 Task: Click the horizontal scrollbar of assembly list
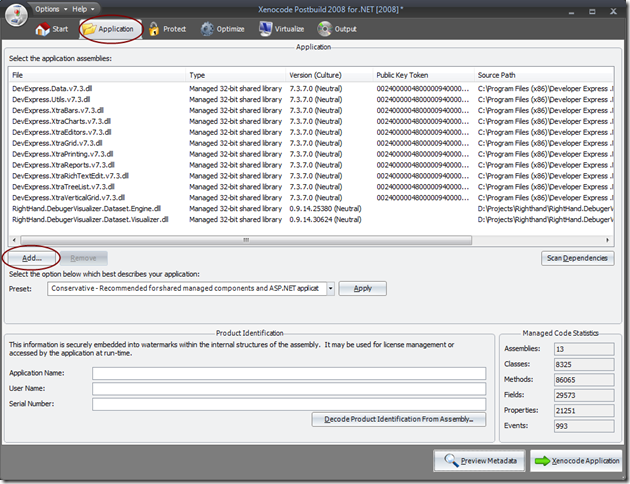click(250, 241)
